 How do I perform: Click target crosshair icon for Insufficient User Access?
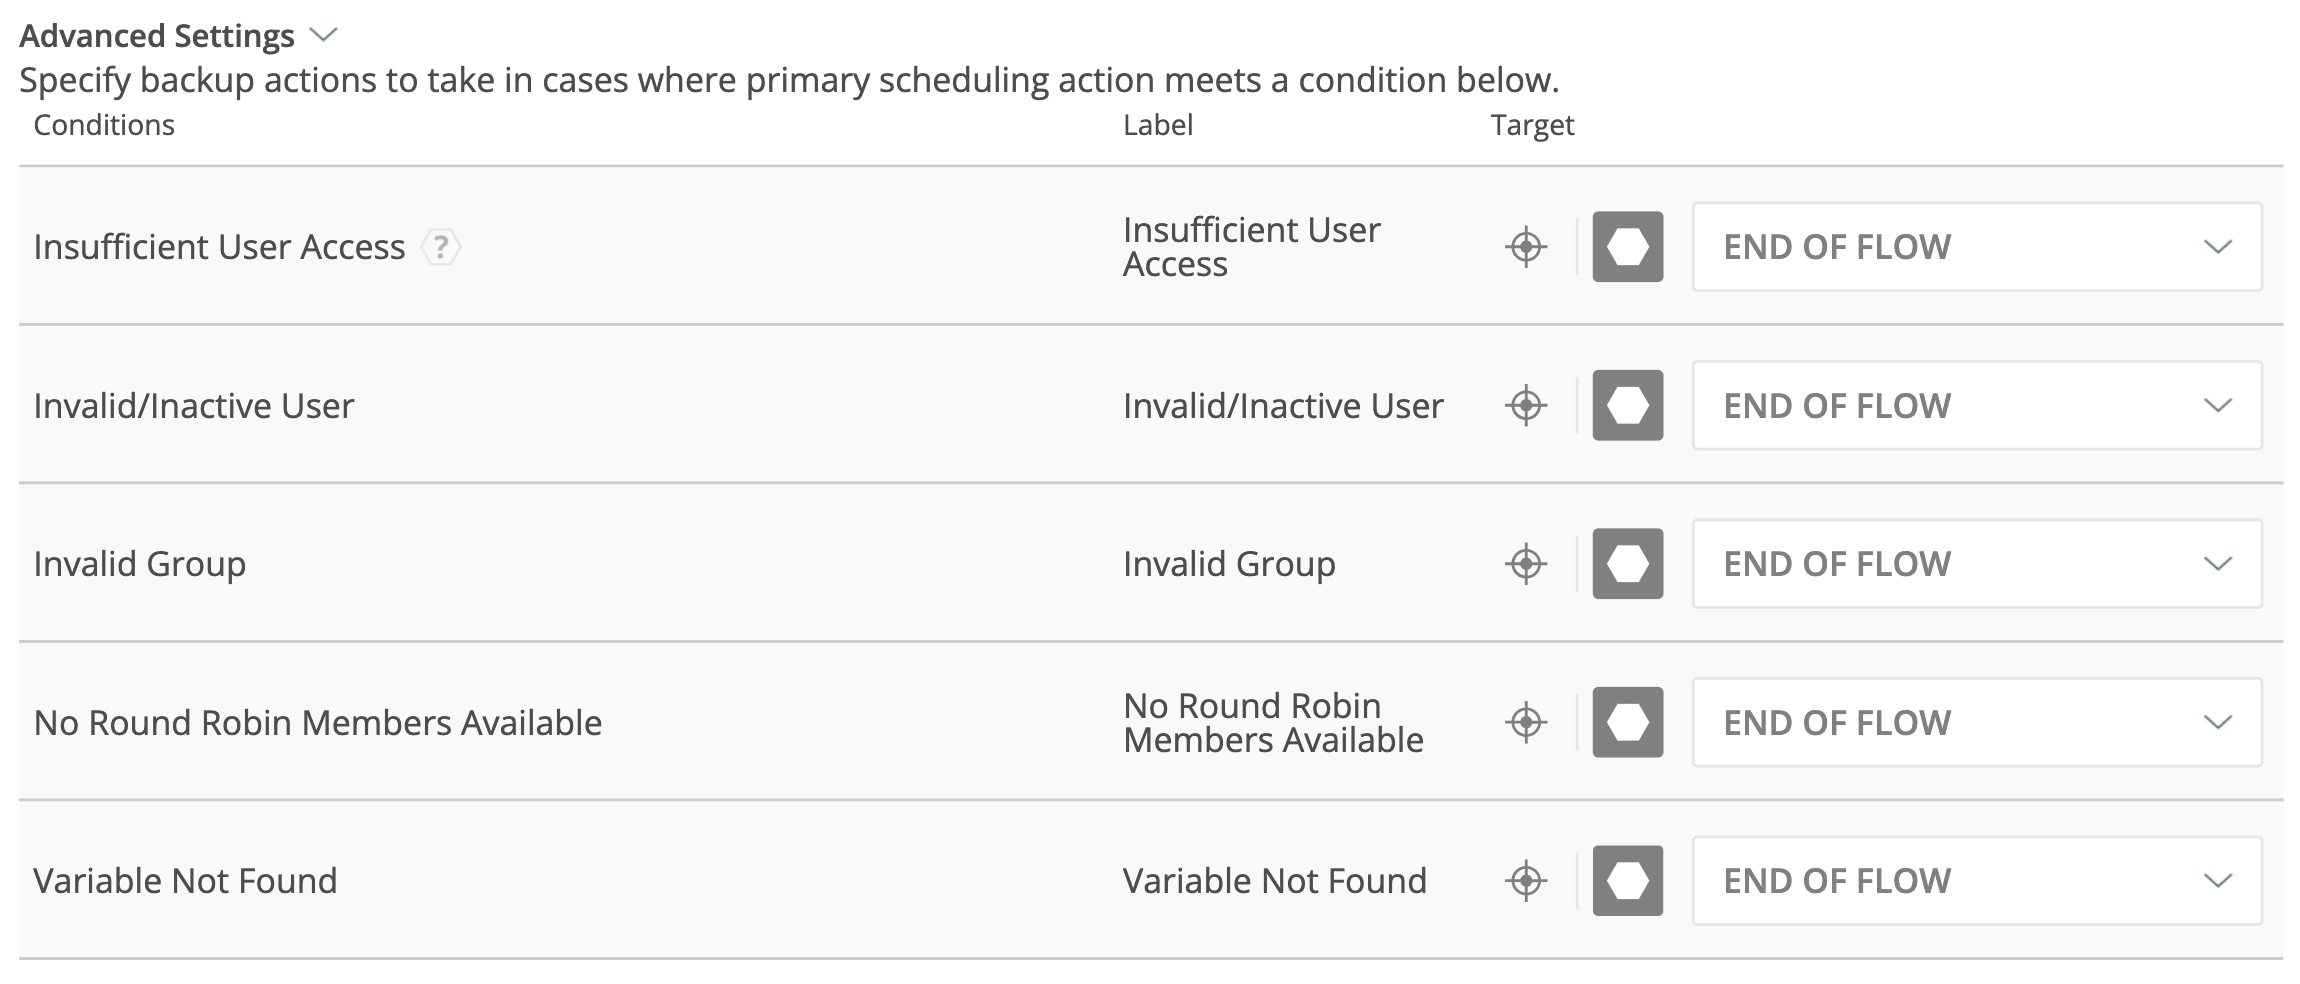tap(1526, 247)
